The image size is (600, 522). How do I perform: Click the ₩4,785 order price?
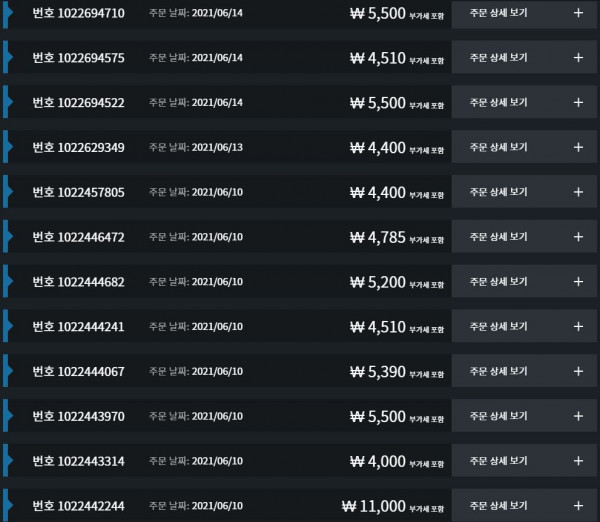[x=377, y=237]
